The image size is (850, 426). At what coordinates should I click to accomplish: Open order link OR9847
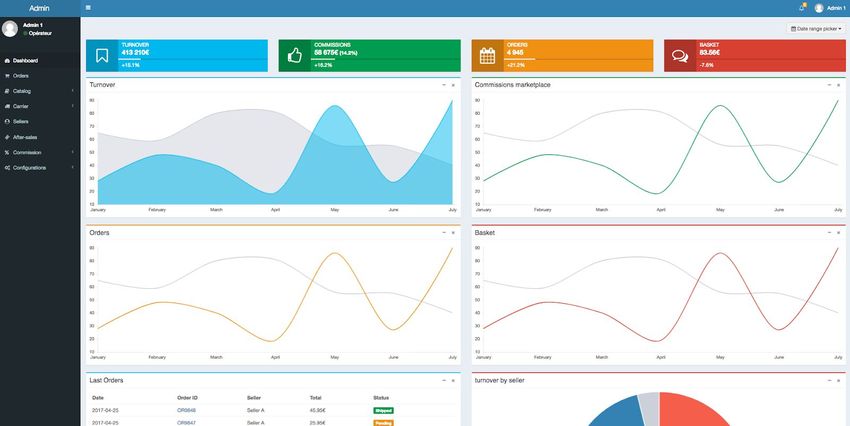coord(186,423)
